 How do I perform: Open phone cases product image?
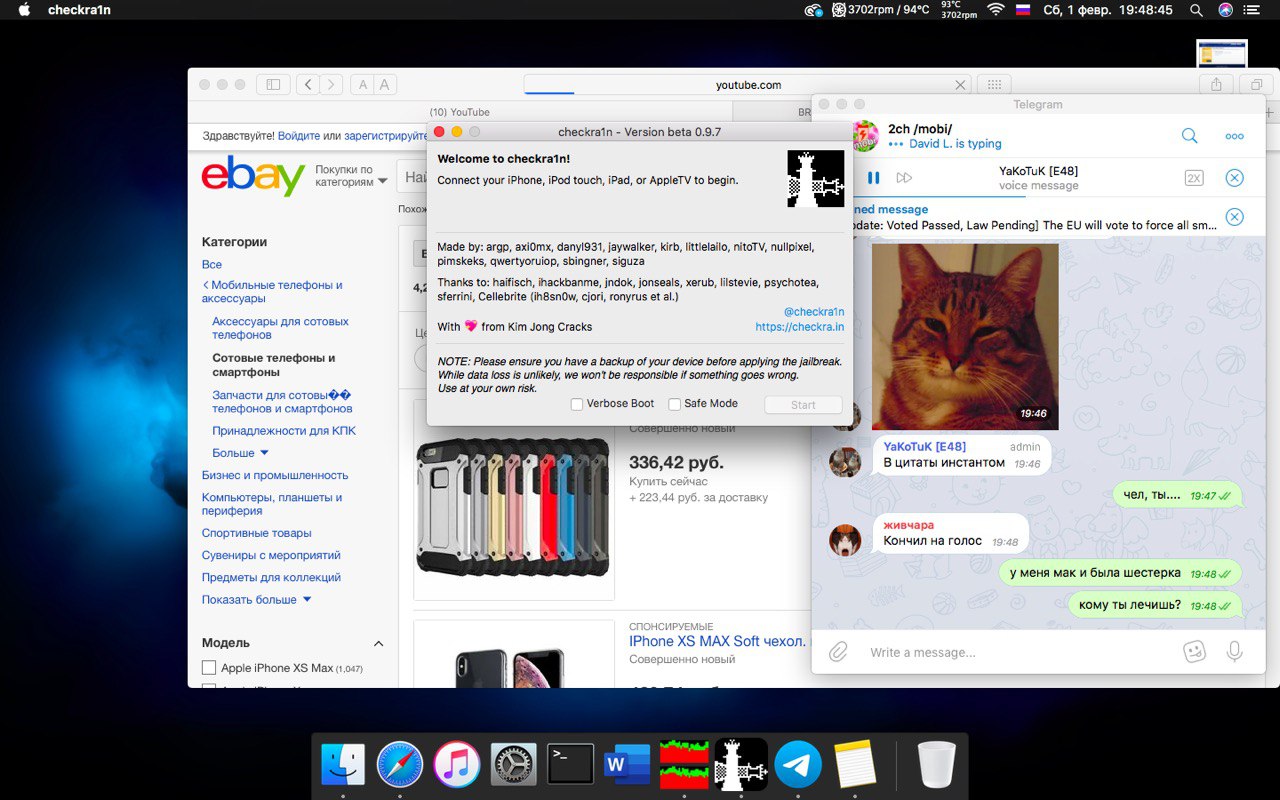514,500
